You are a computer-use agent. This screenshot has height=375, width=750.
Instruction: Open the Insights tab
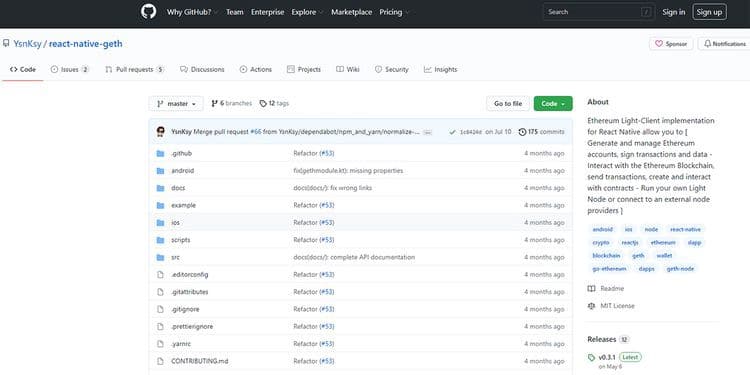pos(441,69)
